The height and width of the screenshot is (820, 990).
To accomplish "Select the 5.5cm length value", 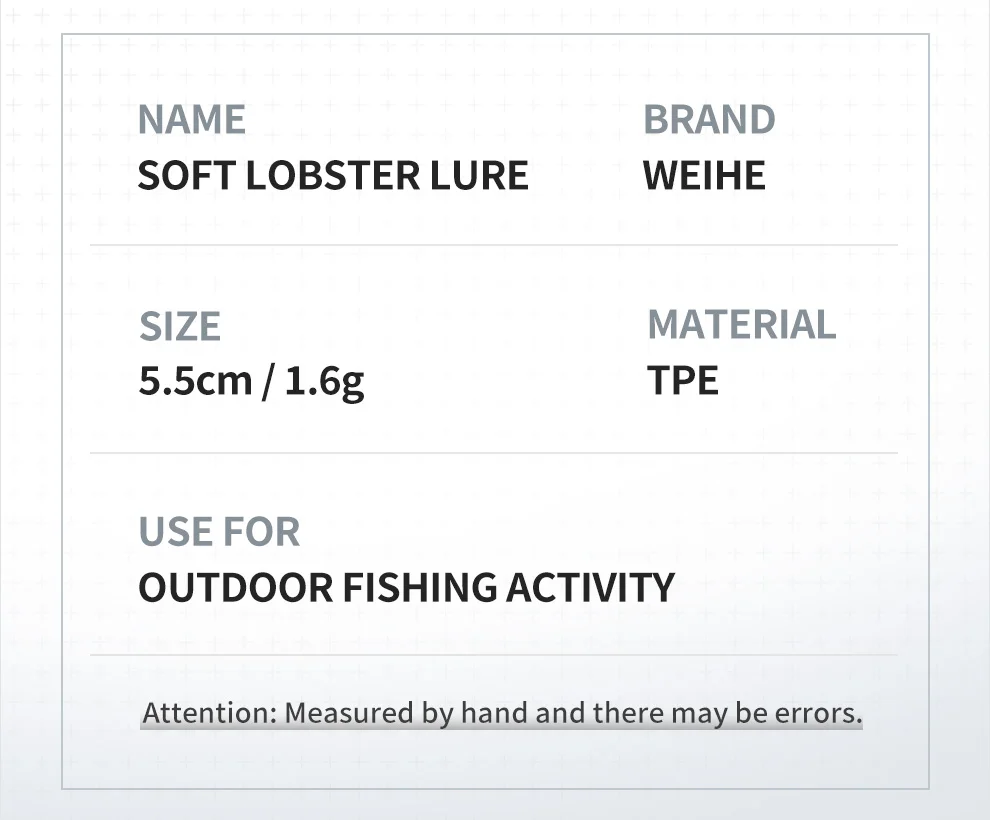I will (x=195, y=382).
